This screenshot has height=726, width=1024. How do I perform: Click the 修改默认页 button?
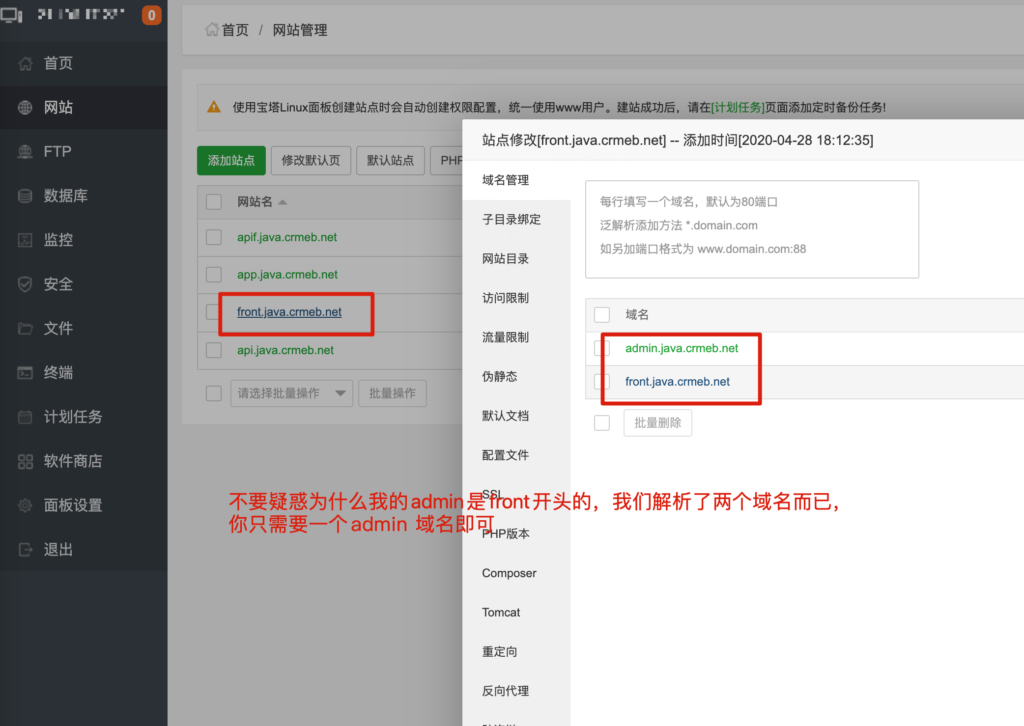click(x=311, y=160)
